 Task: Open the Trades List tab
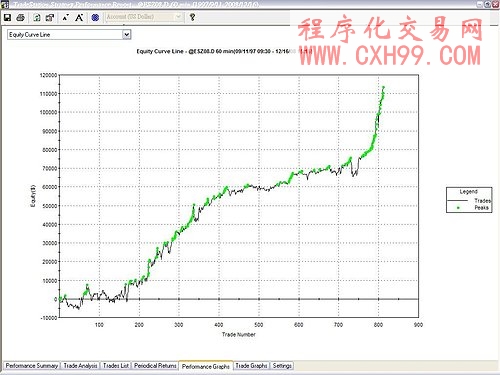click(x=116, y=366)
